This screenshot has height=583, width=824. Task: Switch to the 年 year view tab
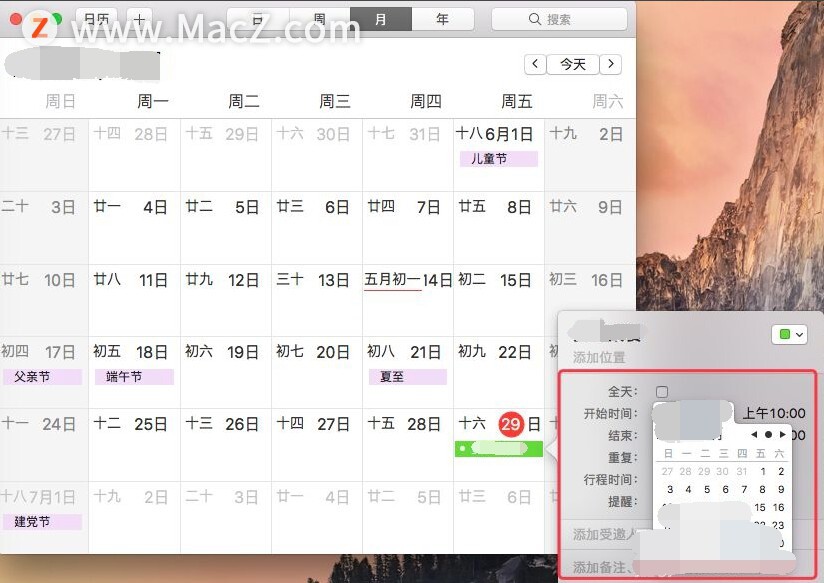(442, 19)
